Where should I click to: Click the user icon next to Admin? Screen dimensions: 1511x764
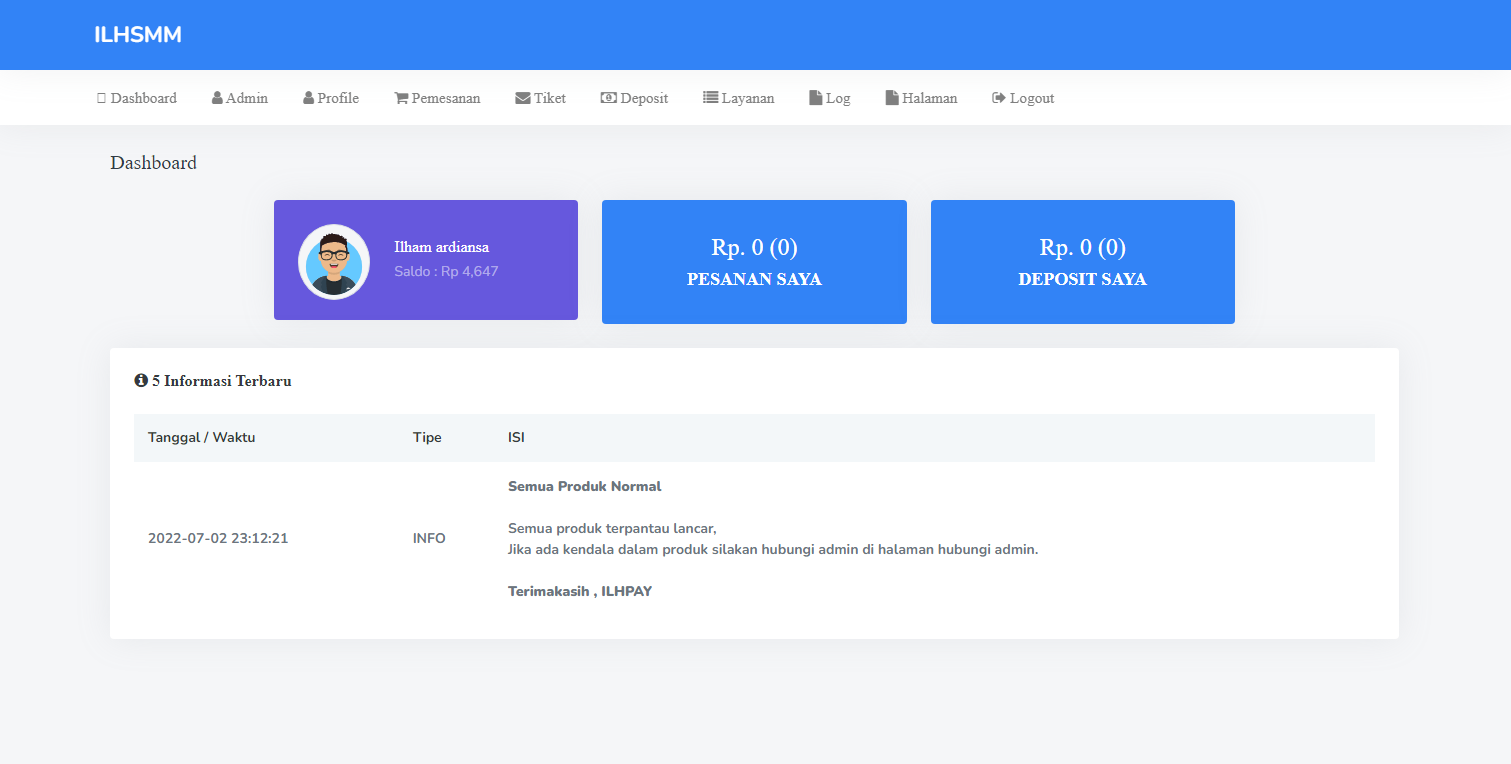click(x=216, y=97)
